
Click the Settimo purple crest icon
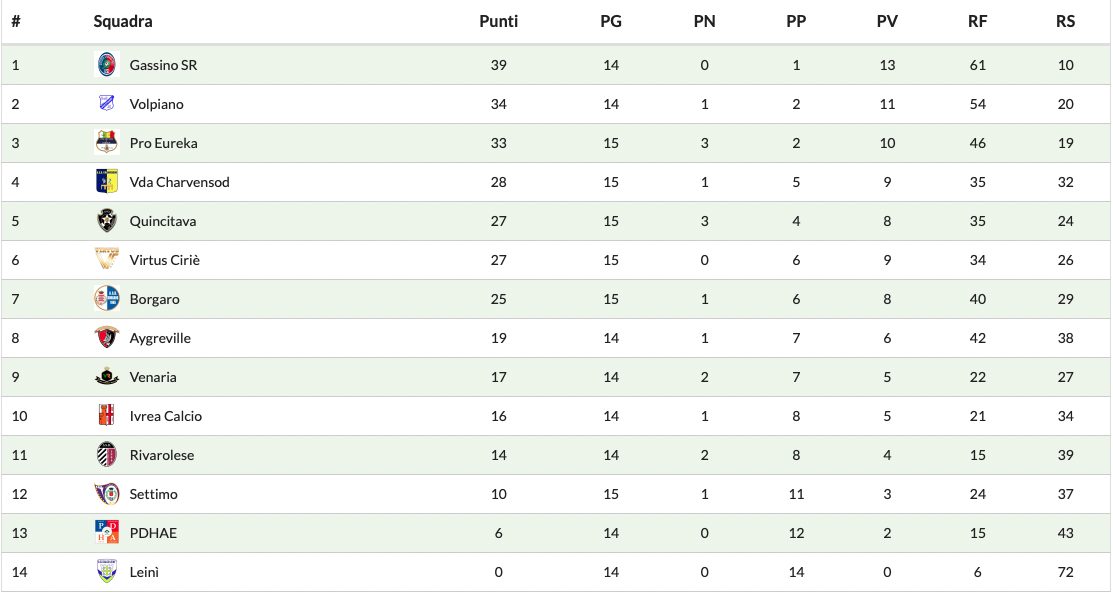(x=106, y=494)
